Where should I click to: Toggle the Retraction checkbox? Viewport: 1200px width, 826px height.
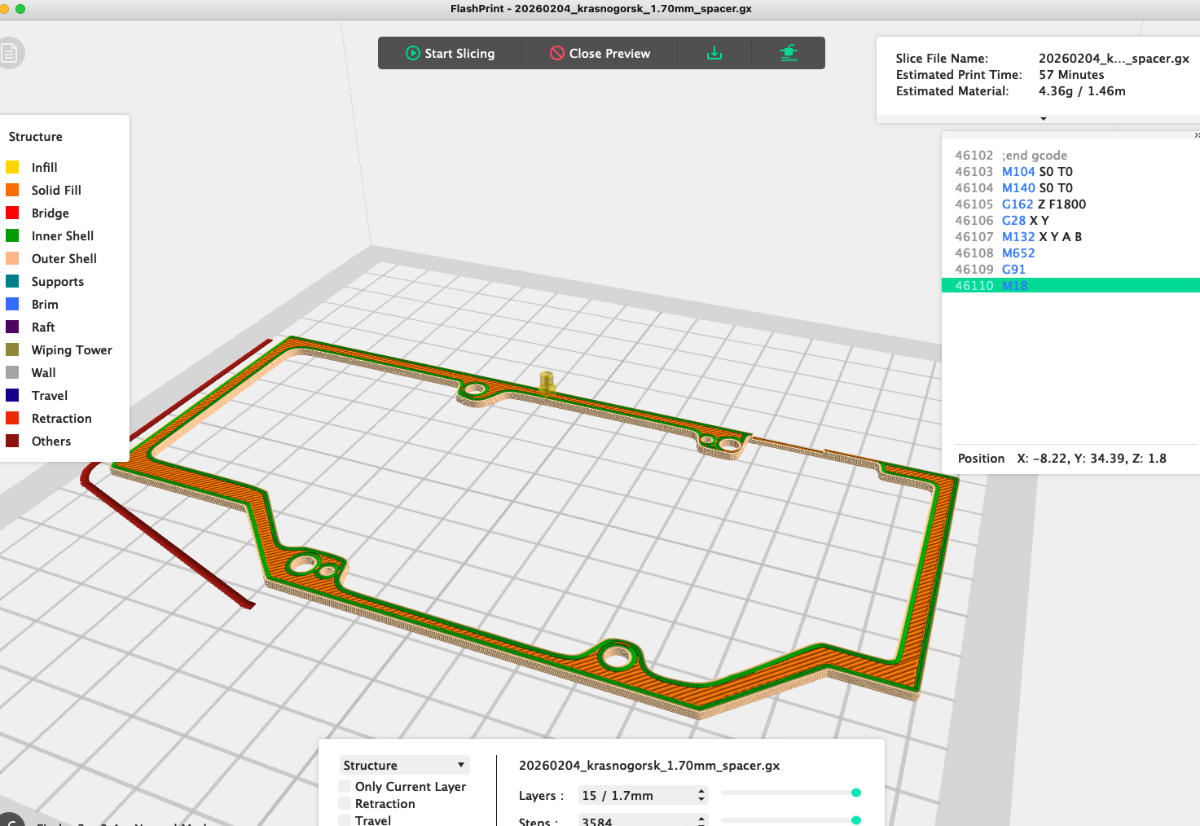(345, 804)
